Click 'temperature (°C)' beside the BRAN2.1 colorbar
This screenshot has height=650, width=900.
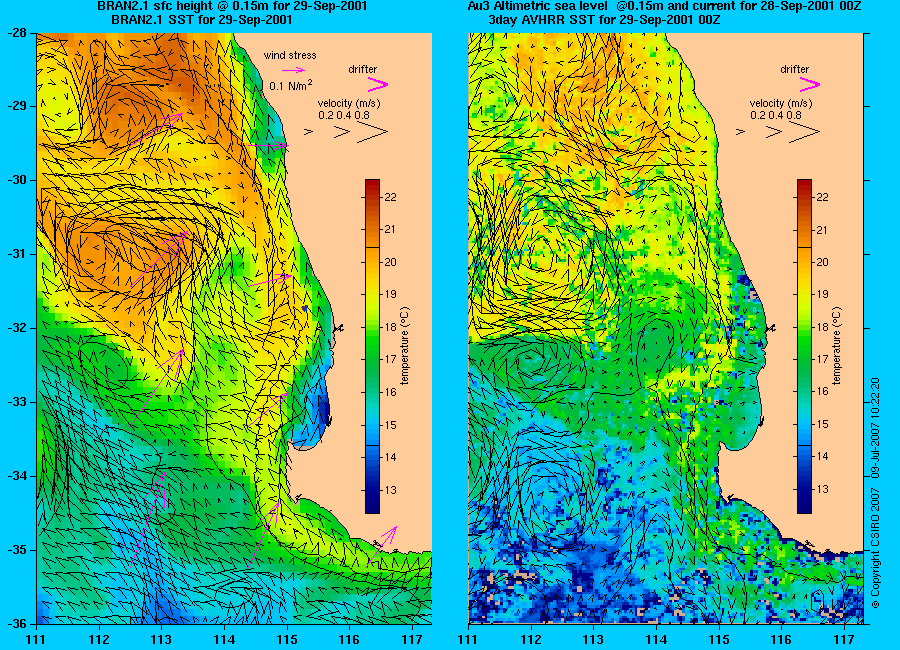point(405,346)
